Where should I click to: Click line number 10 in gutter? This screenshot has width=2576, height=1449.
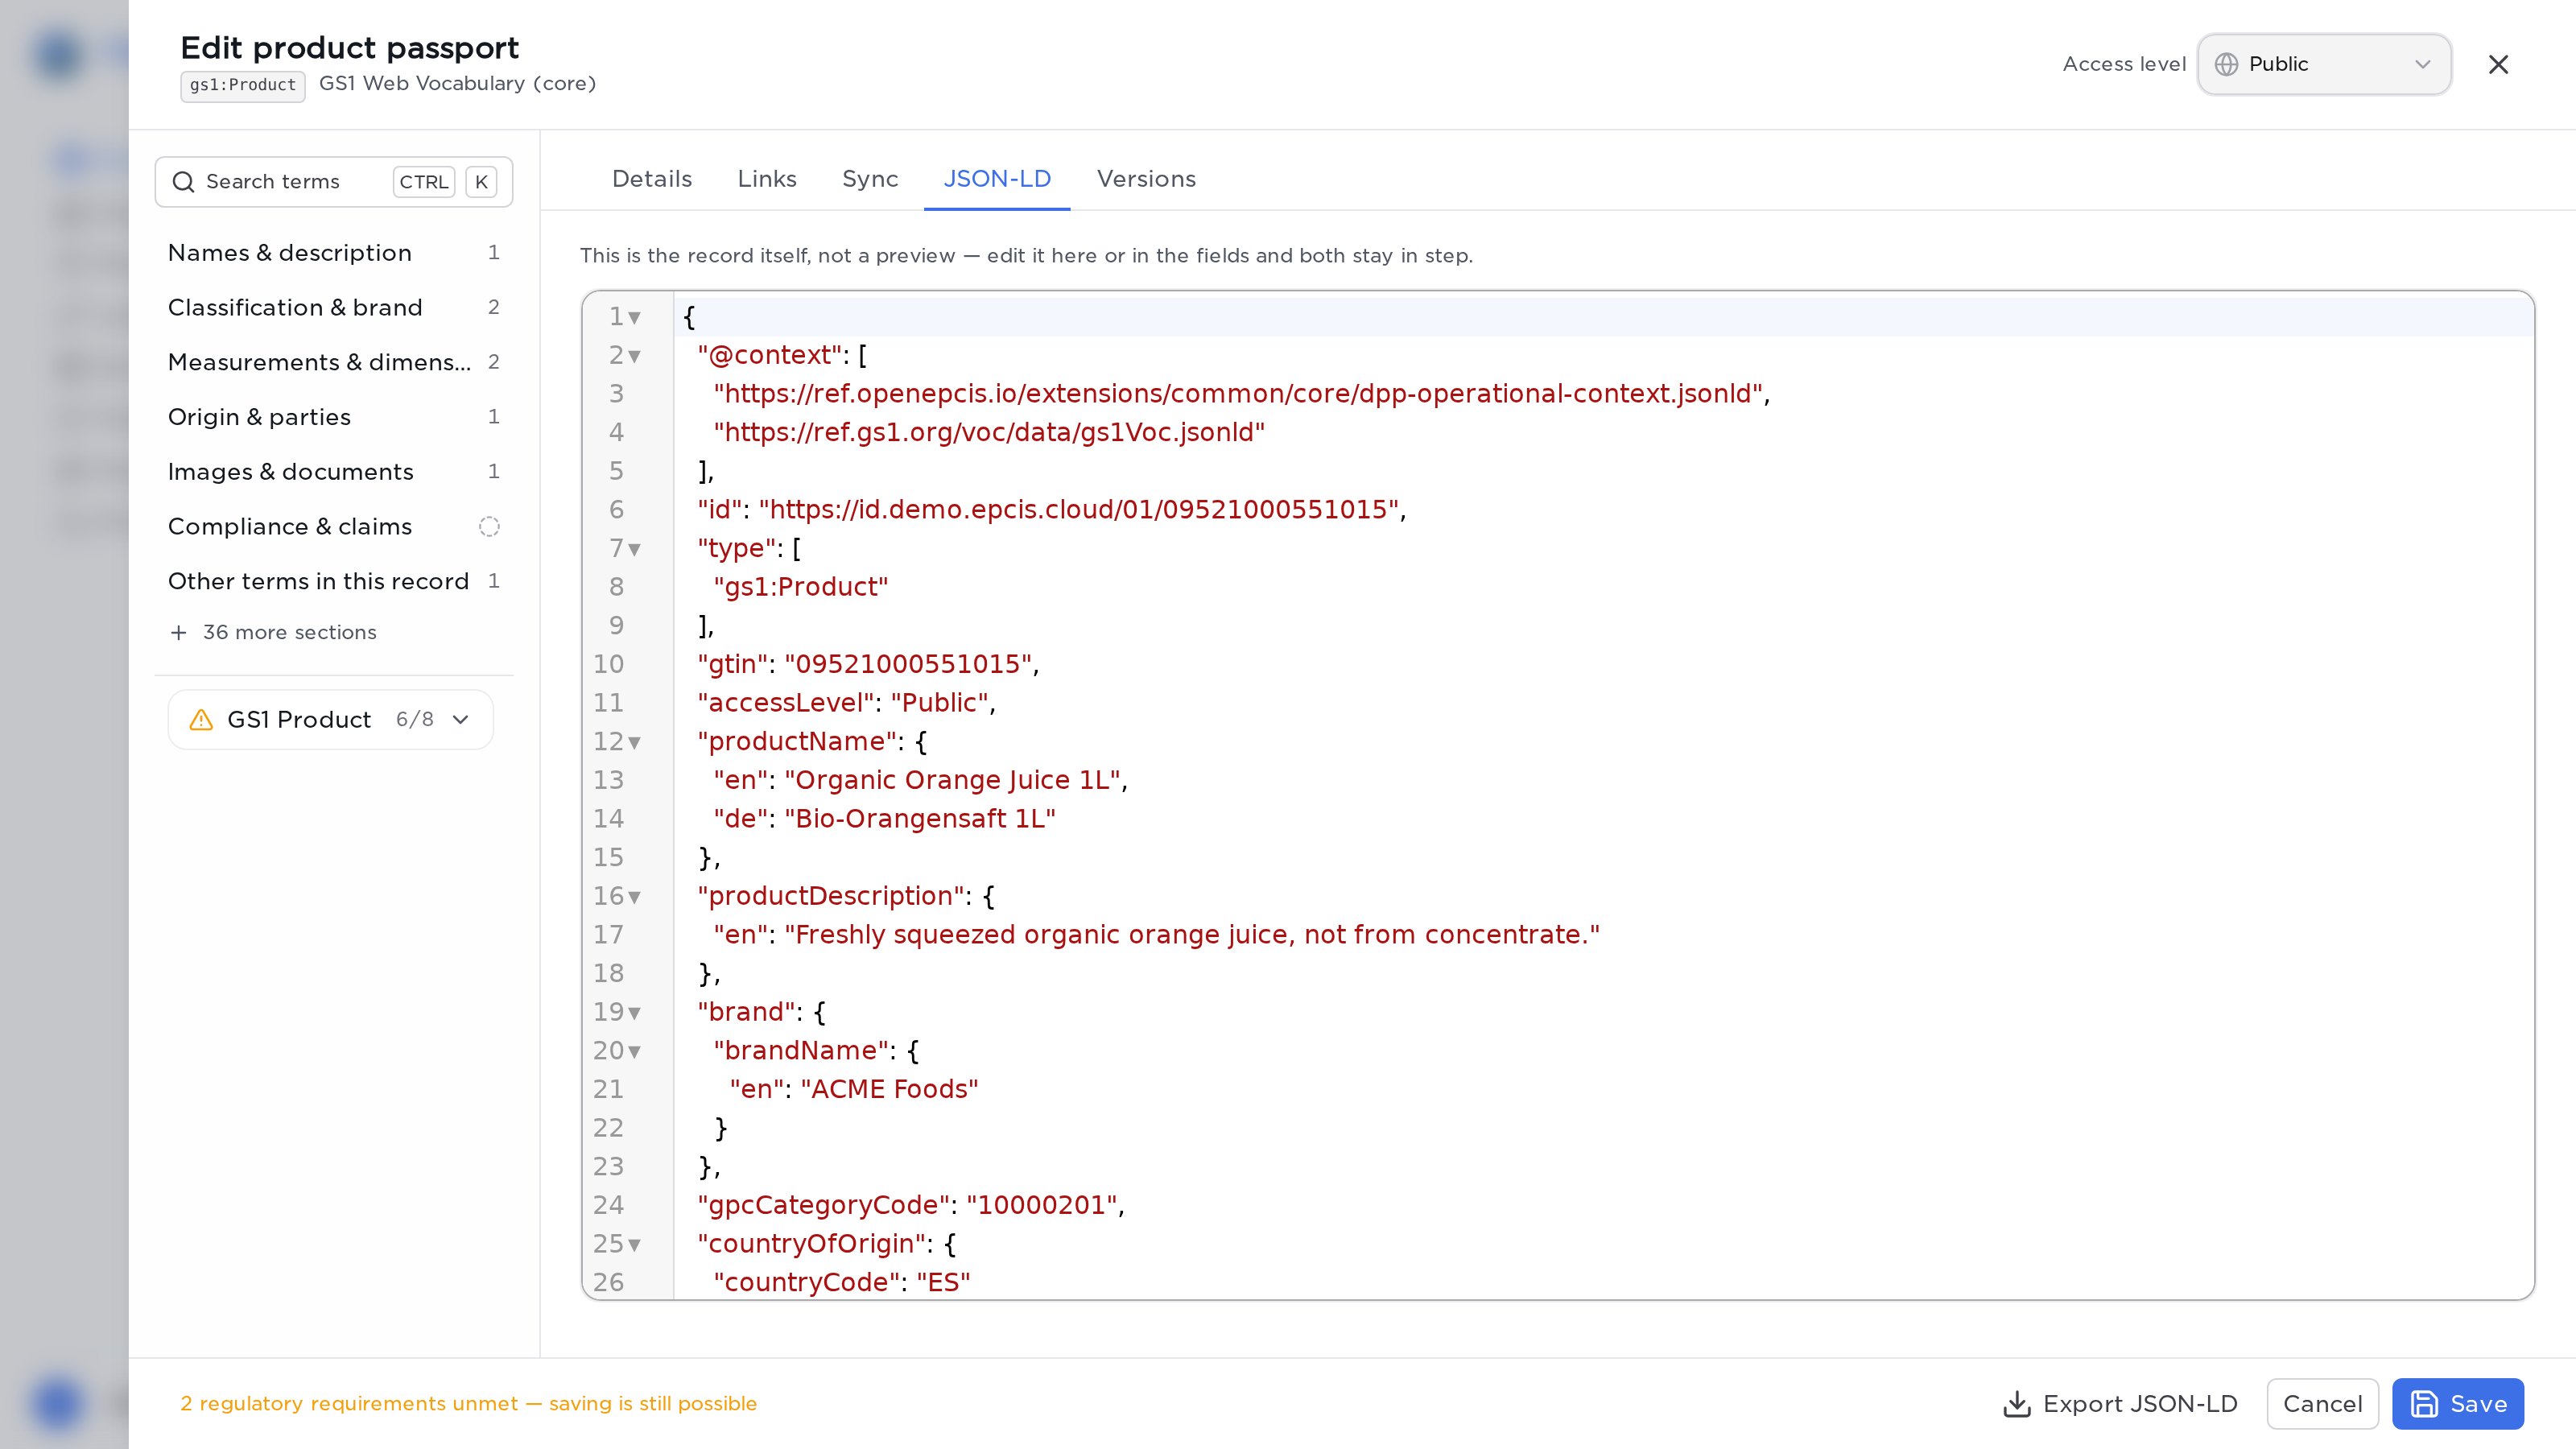pyautogui.click(x=608, y=664)
